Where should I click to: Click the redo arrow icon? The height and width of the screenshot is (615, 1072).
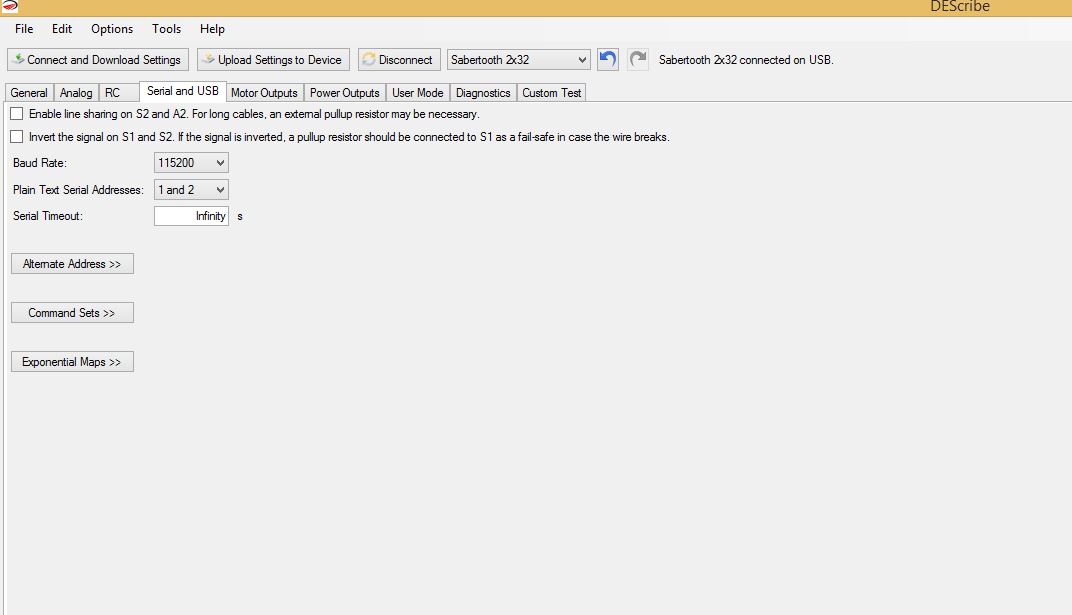(638, 60)
